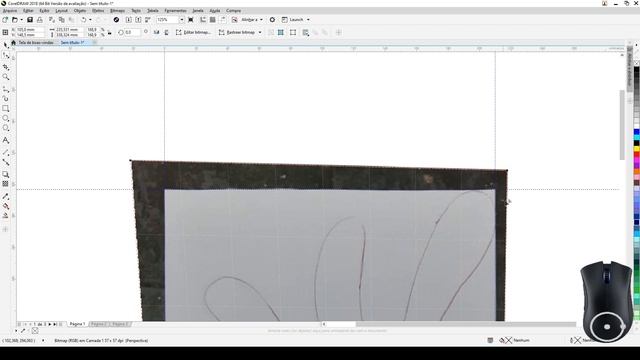Select the Polygon tool

tap(6, 128)
